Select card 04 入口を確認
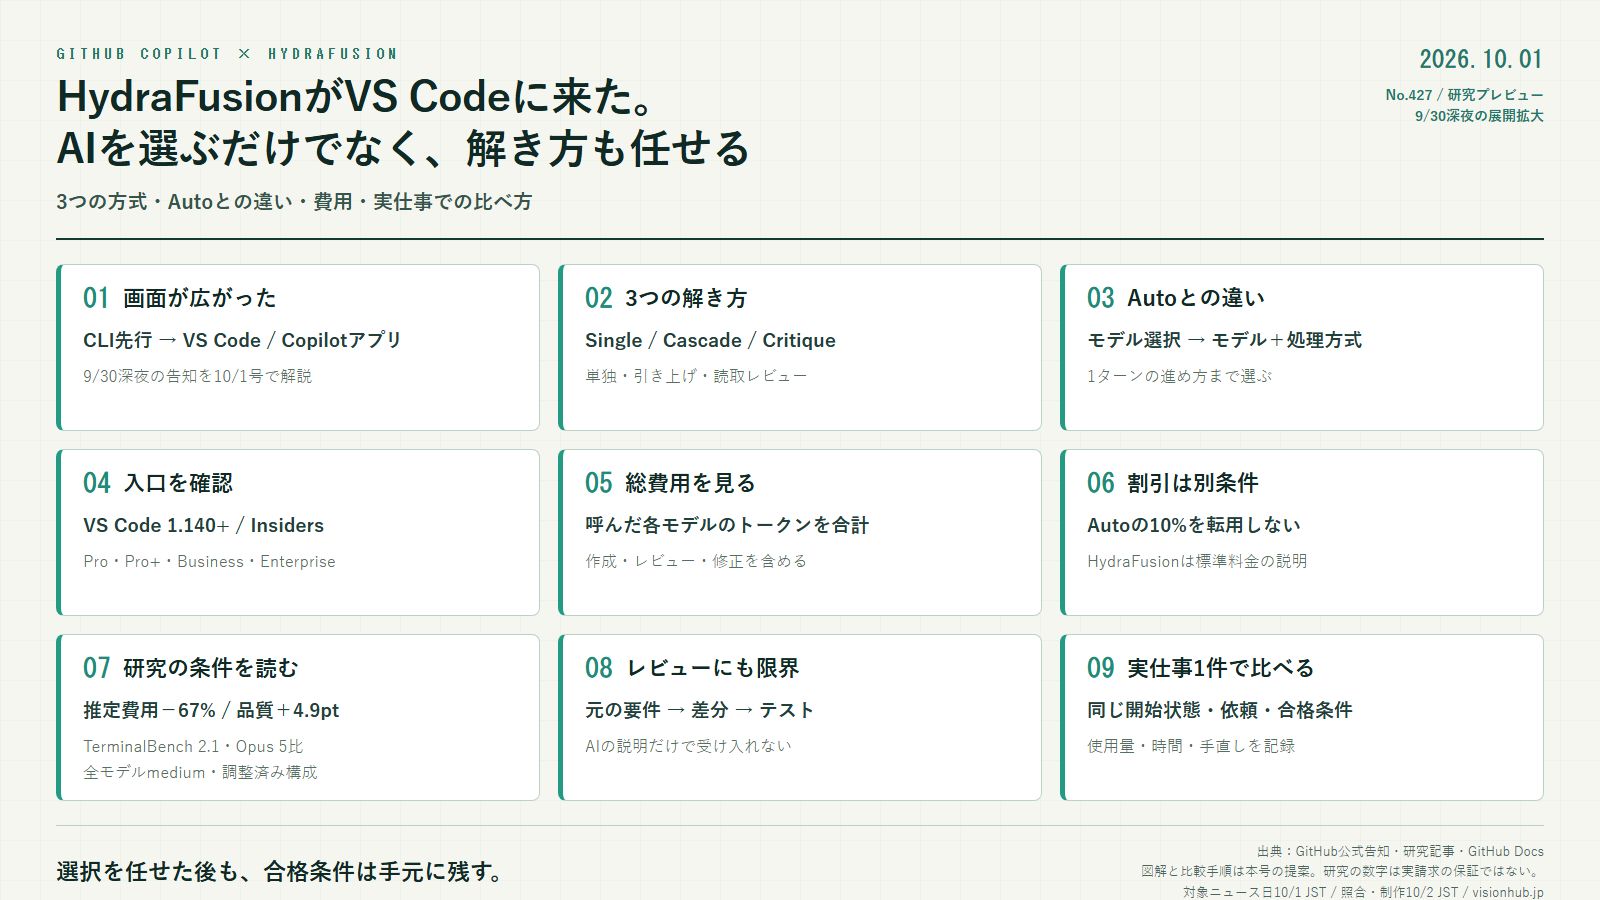Image resolution: width=1600 pixels, height=900 pixels. (298, 532)
